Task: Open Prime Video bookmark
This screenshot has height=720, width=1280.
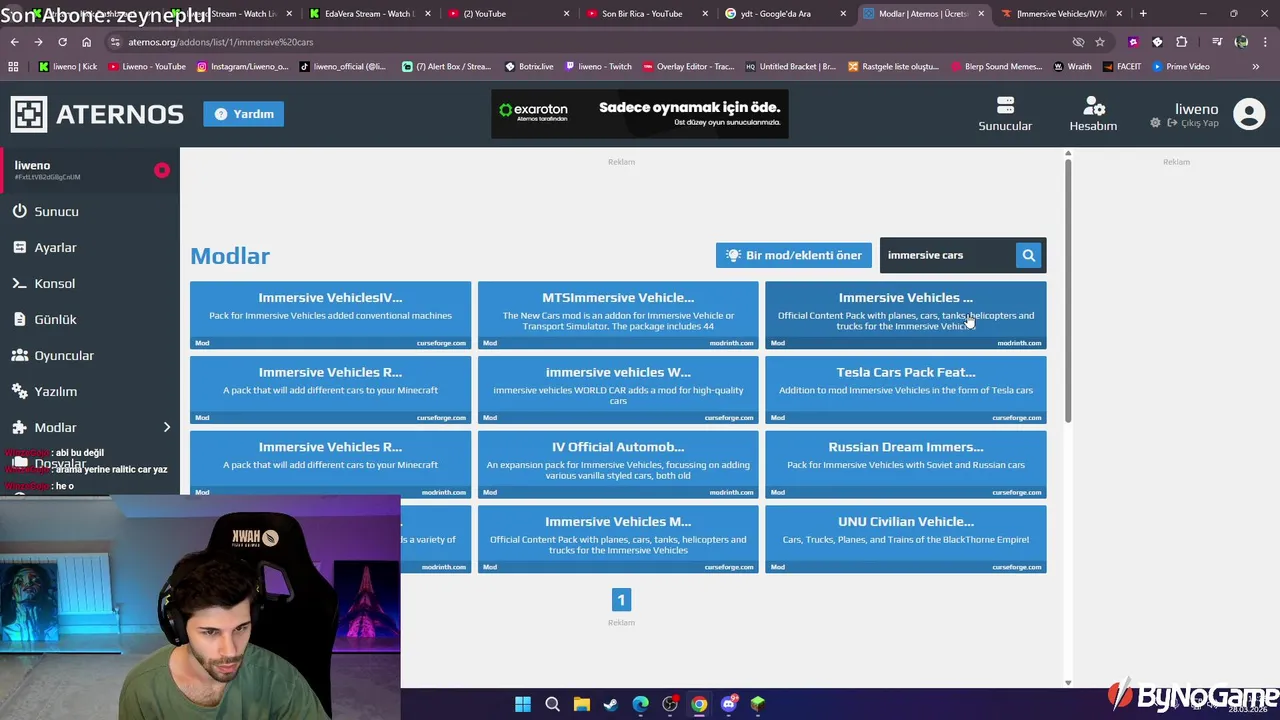Action: tap(1181, 66)
